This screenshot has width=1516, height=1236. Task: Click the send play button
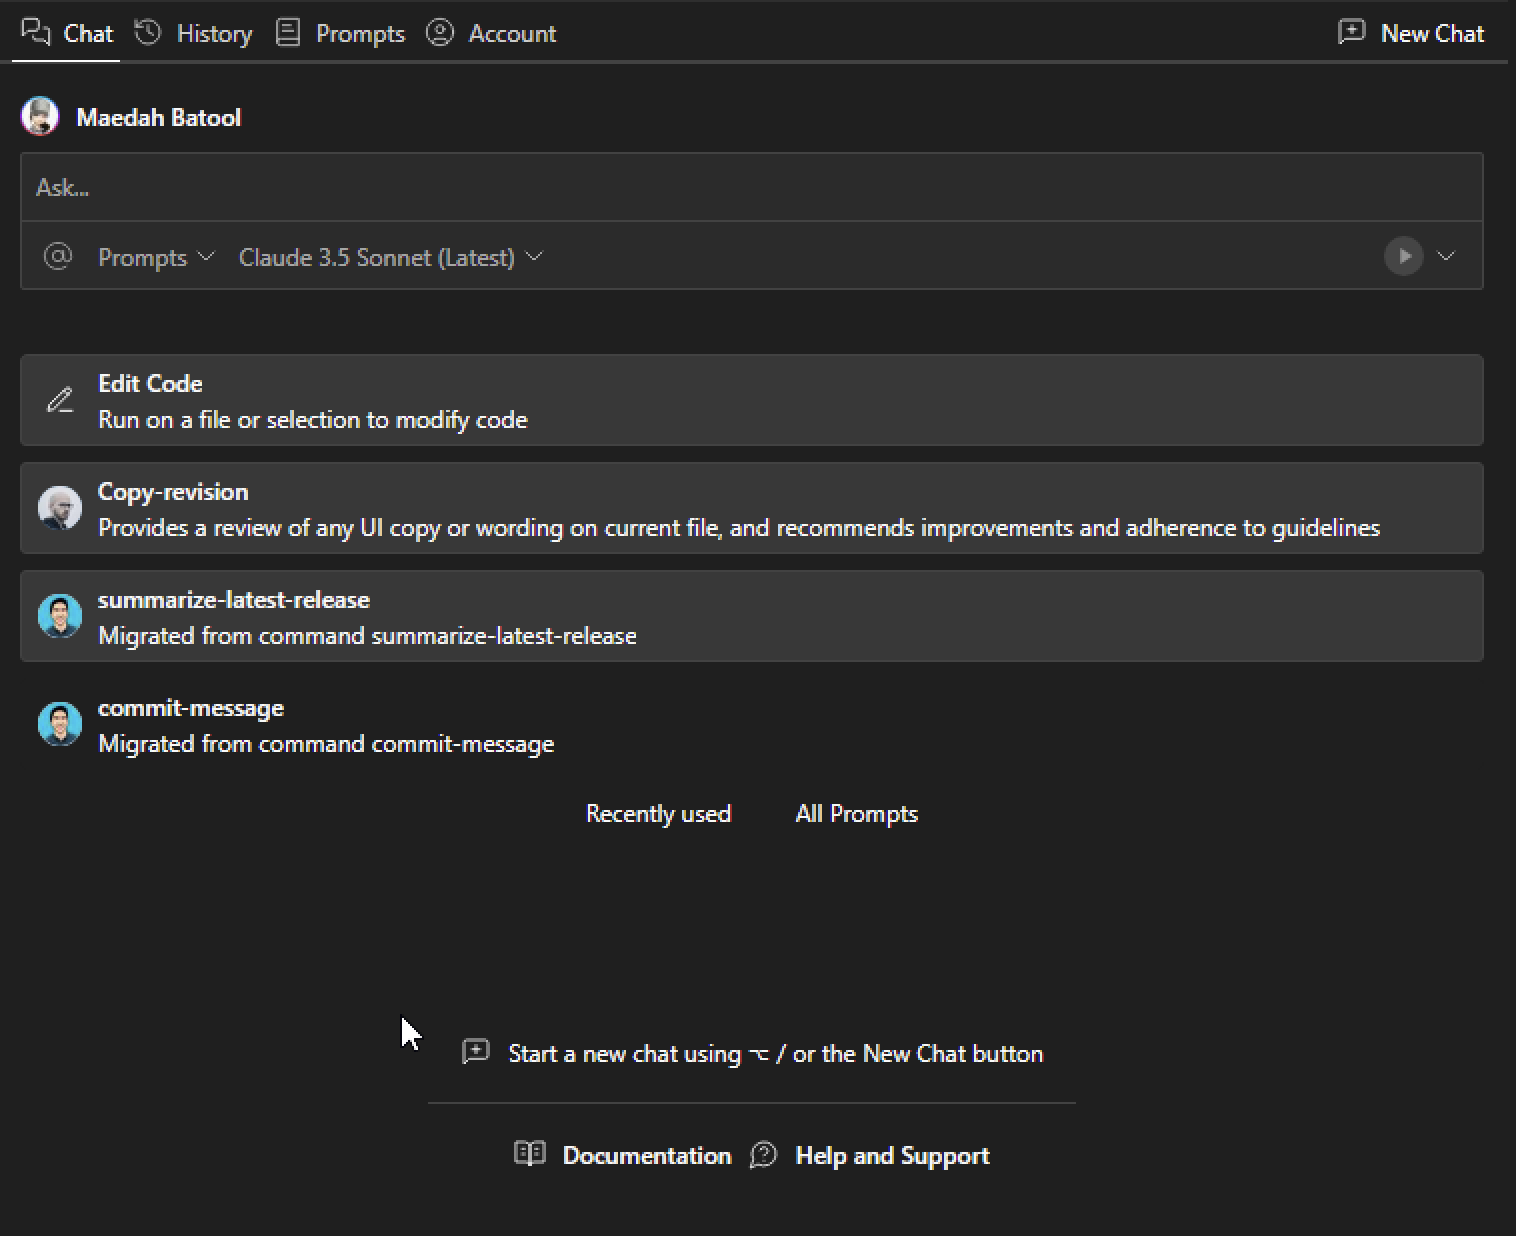click(1404, 256)
